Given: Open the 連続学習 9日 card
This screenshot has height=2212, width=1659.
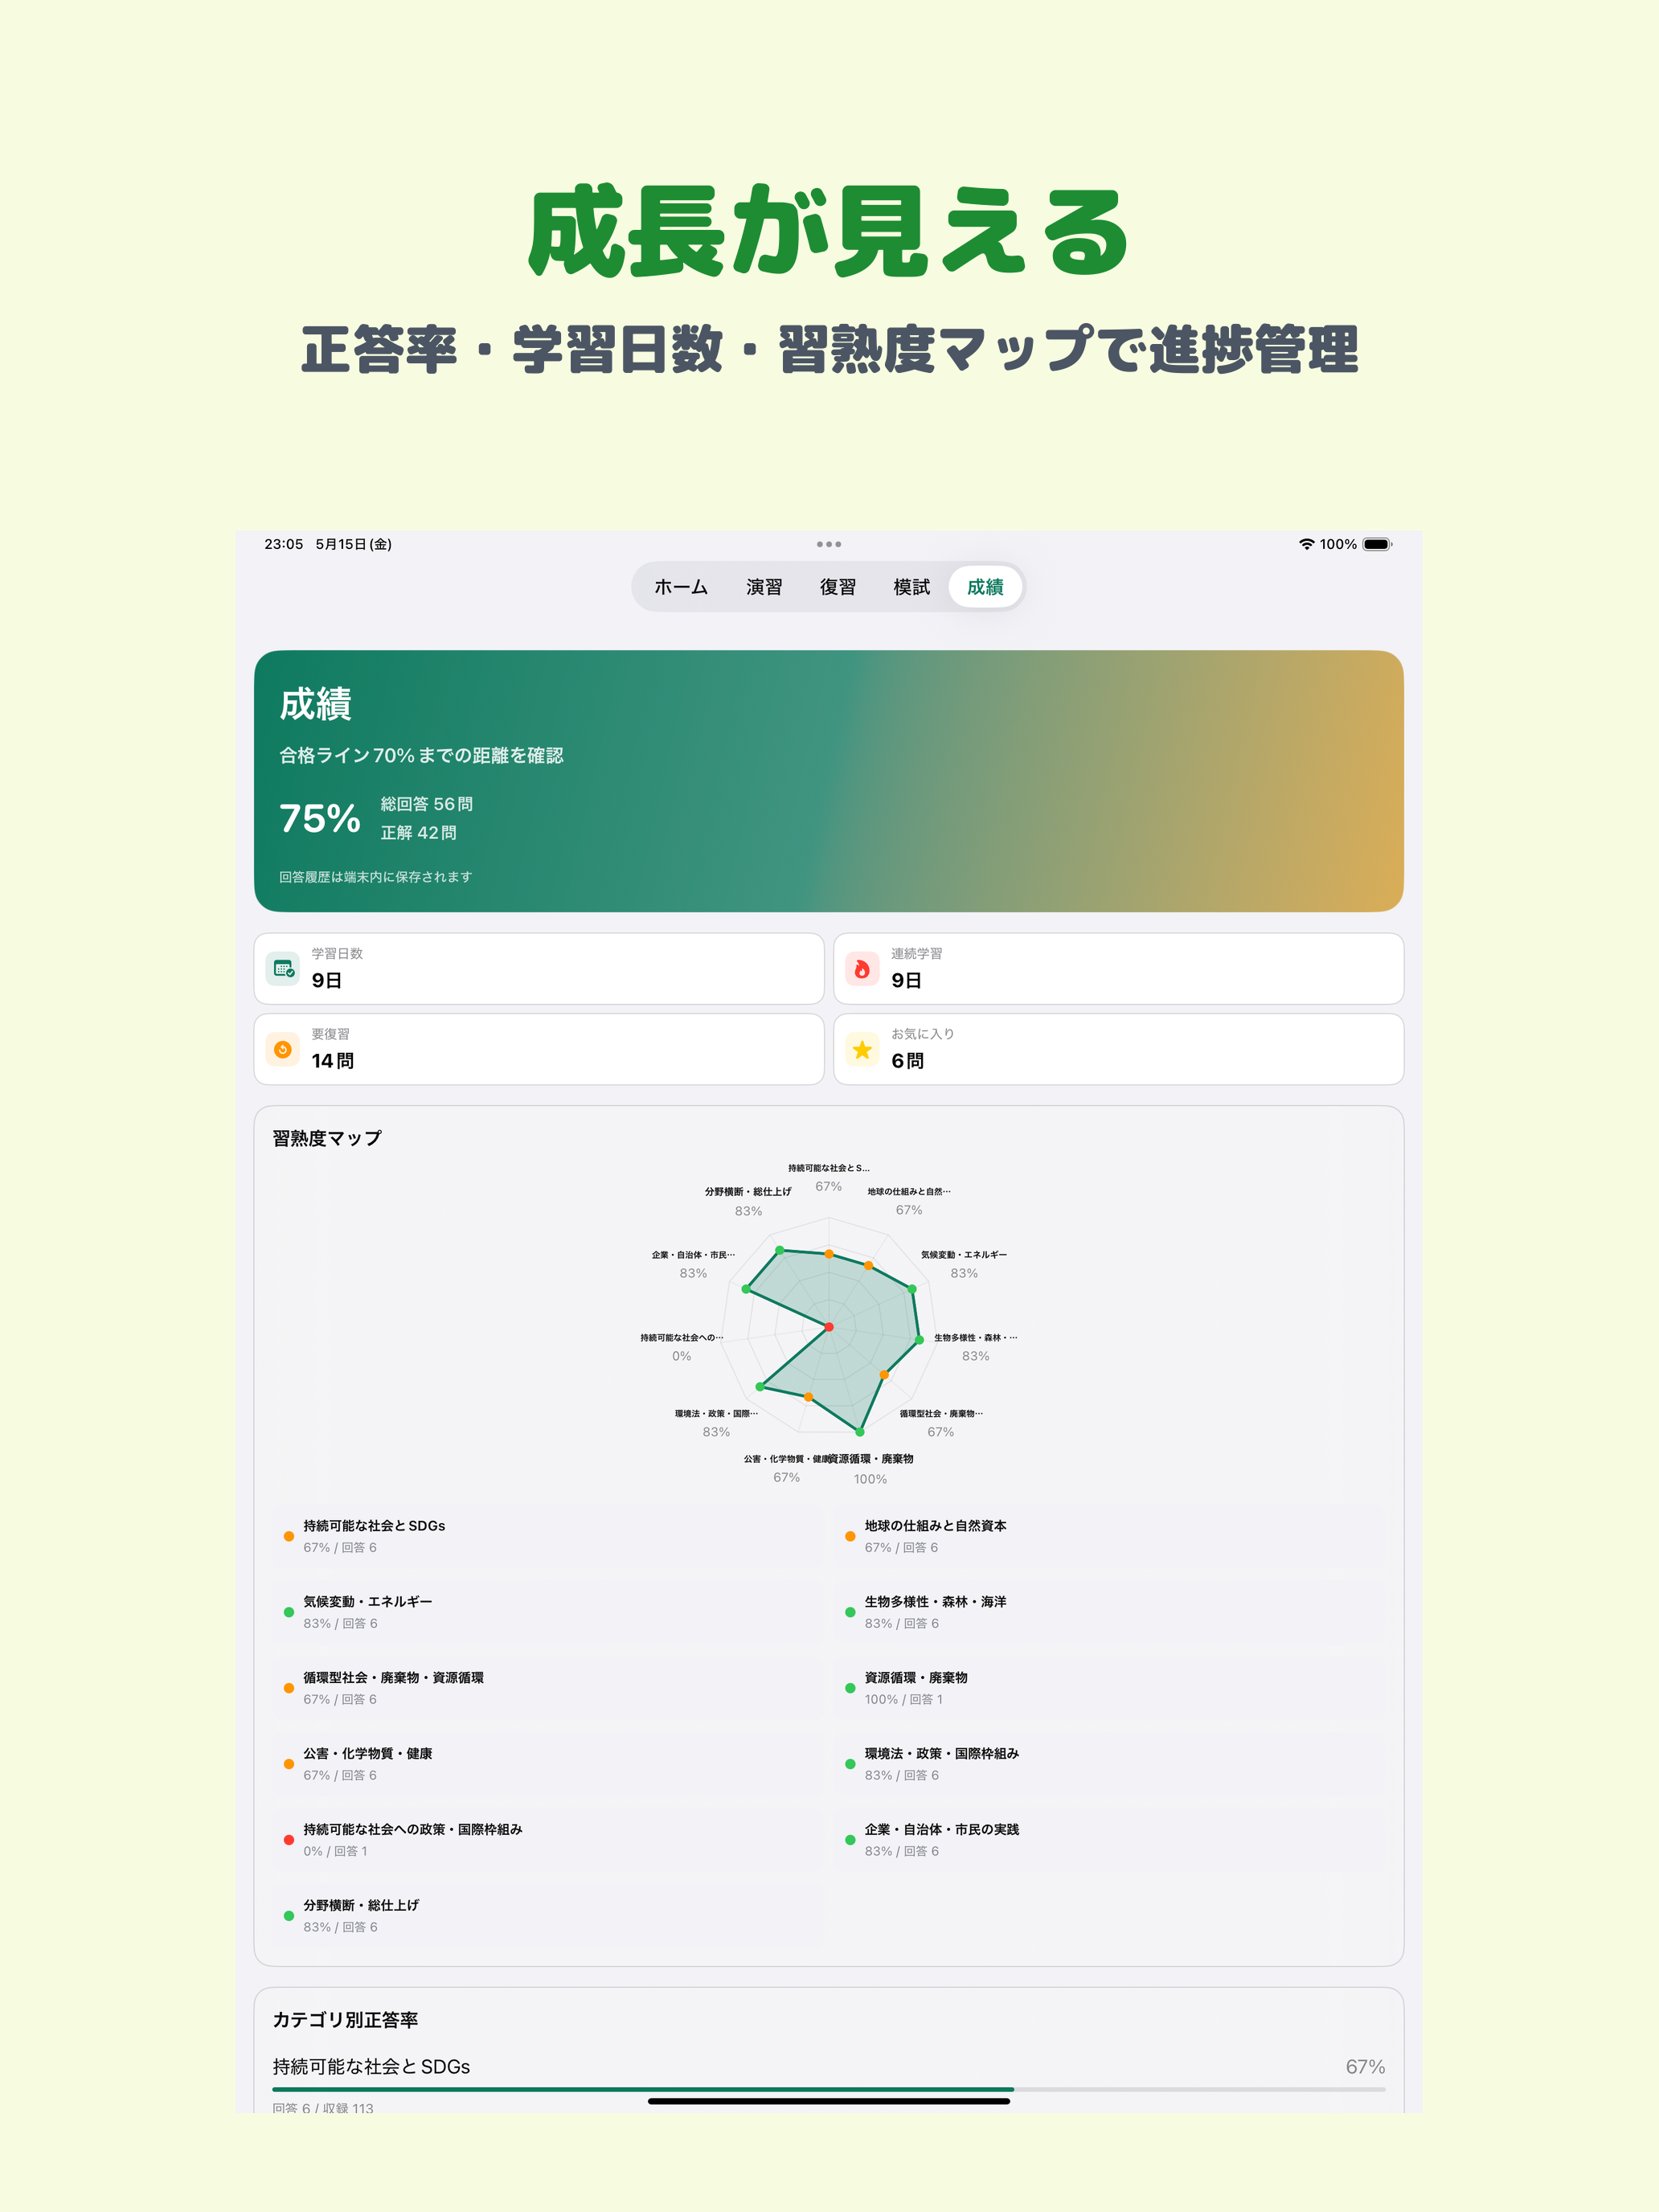Looking at the screenshot, I should tap(1118, 968).
